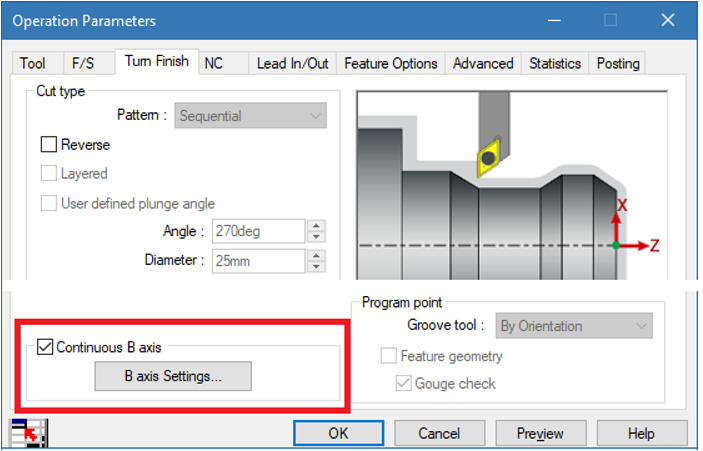Click the yellow turning insert in preview
This screenshot has height=451, width=703.
click(x=488, y=158)
